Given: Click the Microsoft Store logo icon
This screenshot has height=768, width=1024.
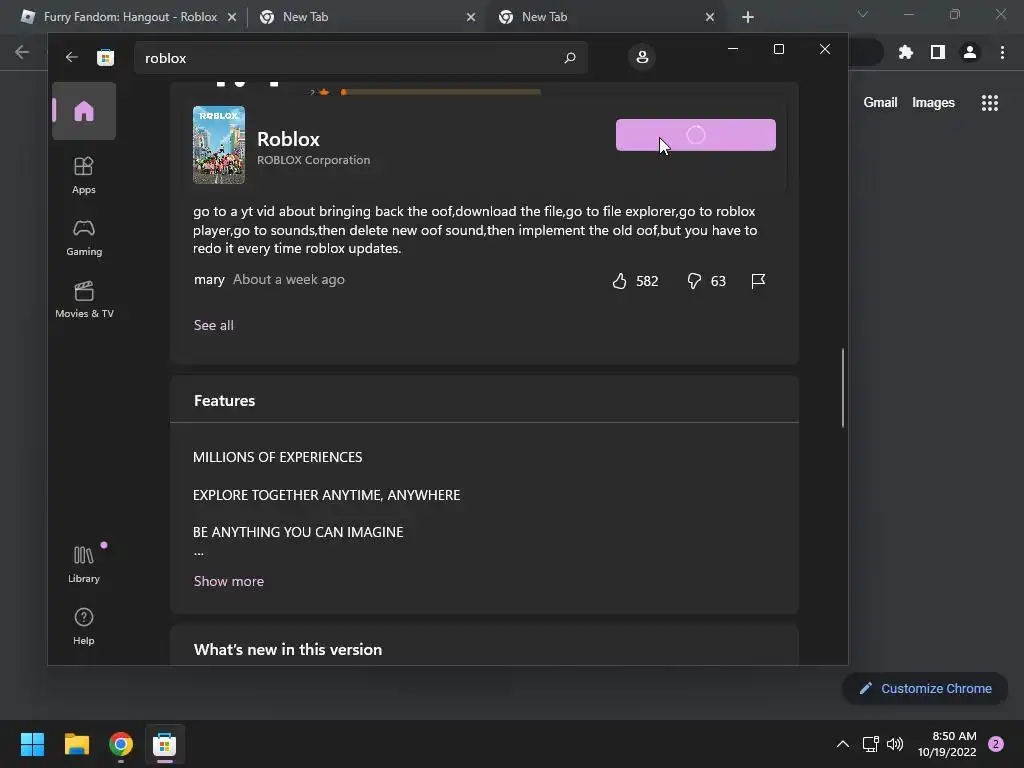Looking at the screenshot, I should (105, 57).
